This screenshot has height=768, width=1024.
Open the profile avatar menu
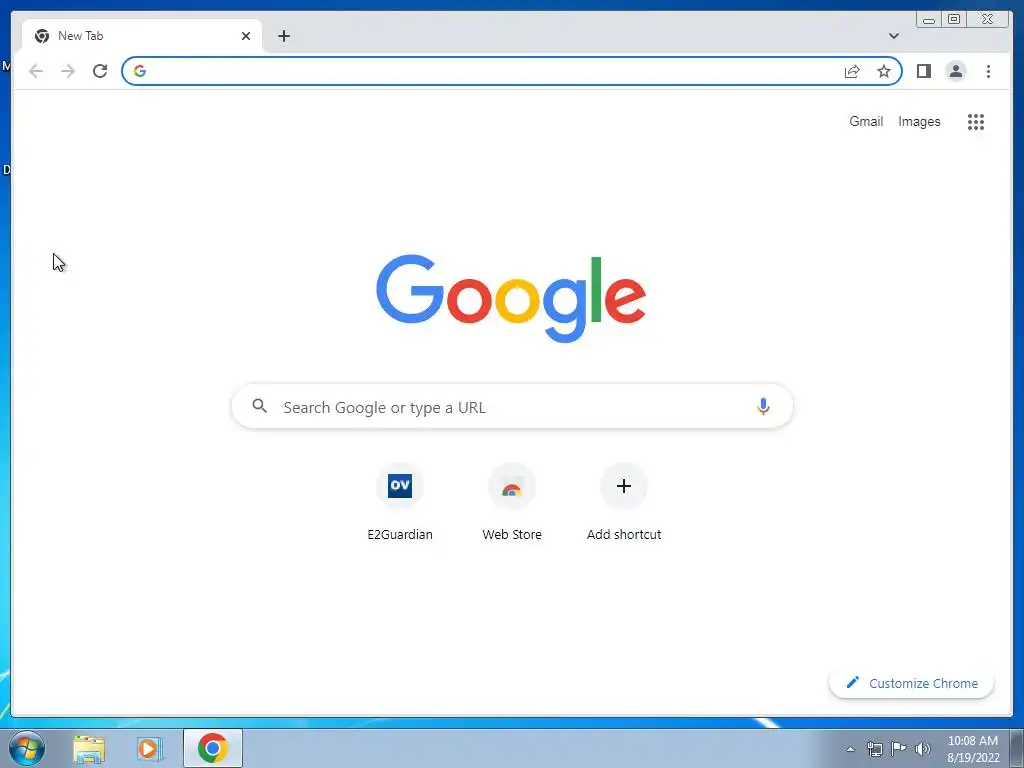[955, 71]
